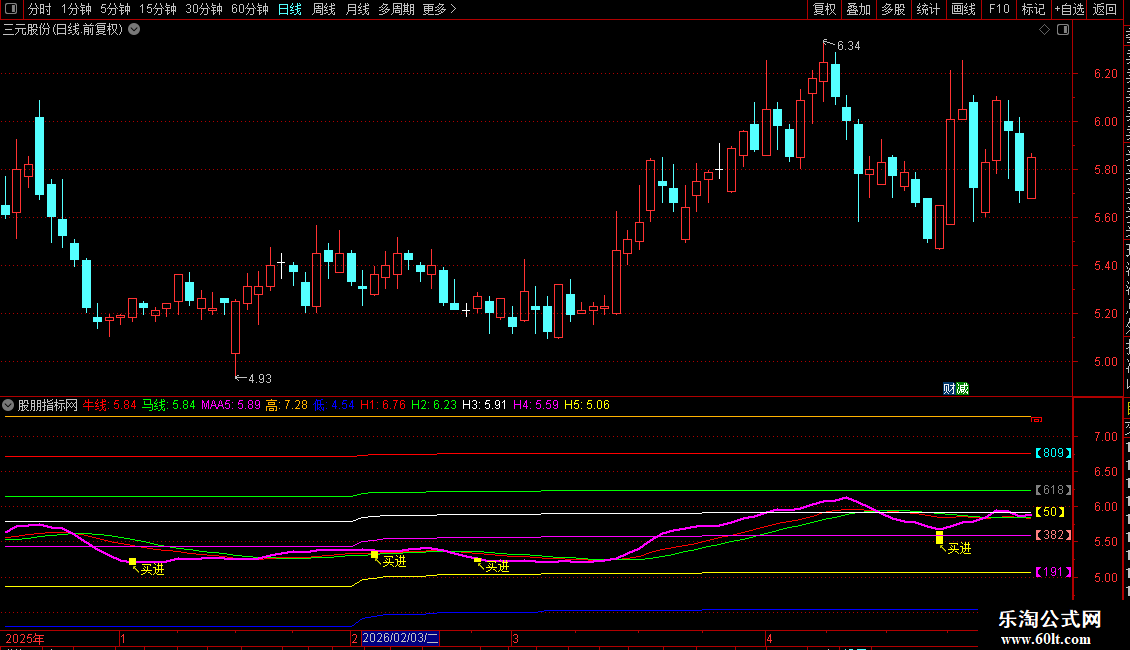Click the 5.00 main chart price label
This screenshot has width=1130, height=650.
pos(1105,362)
